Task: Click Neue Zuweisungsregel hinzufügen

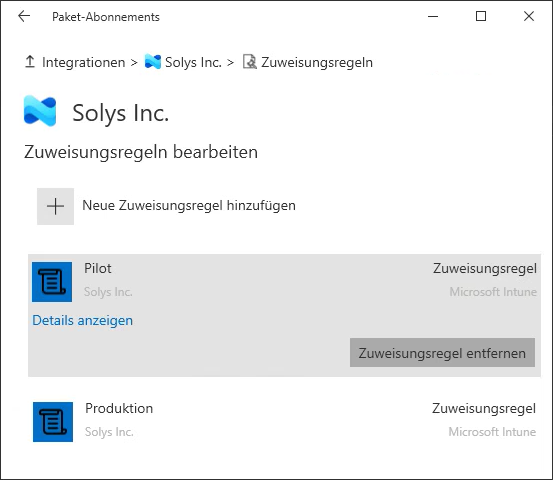Action: click(x=189, y=205)
